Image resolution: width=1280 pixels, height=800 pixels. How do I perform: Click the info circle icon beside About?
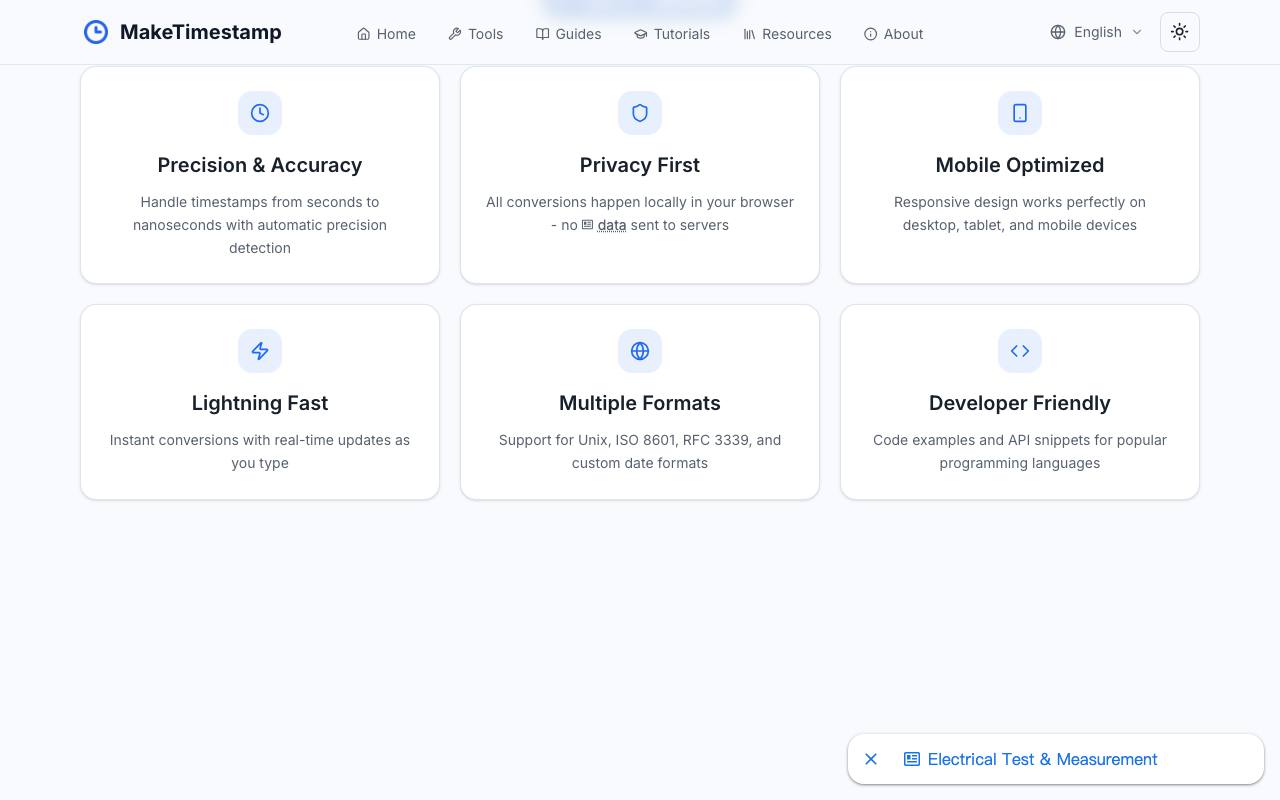click(x=871, y=34)
